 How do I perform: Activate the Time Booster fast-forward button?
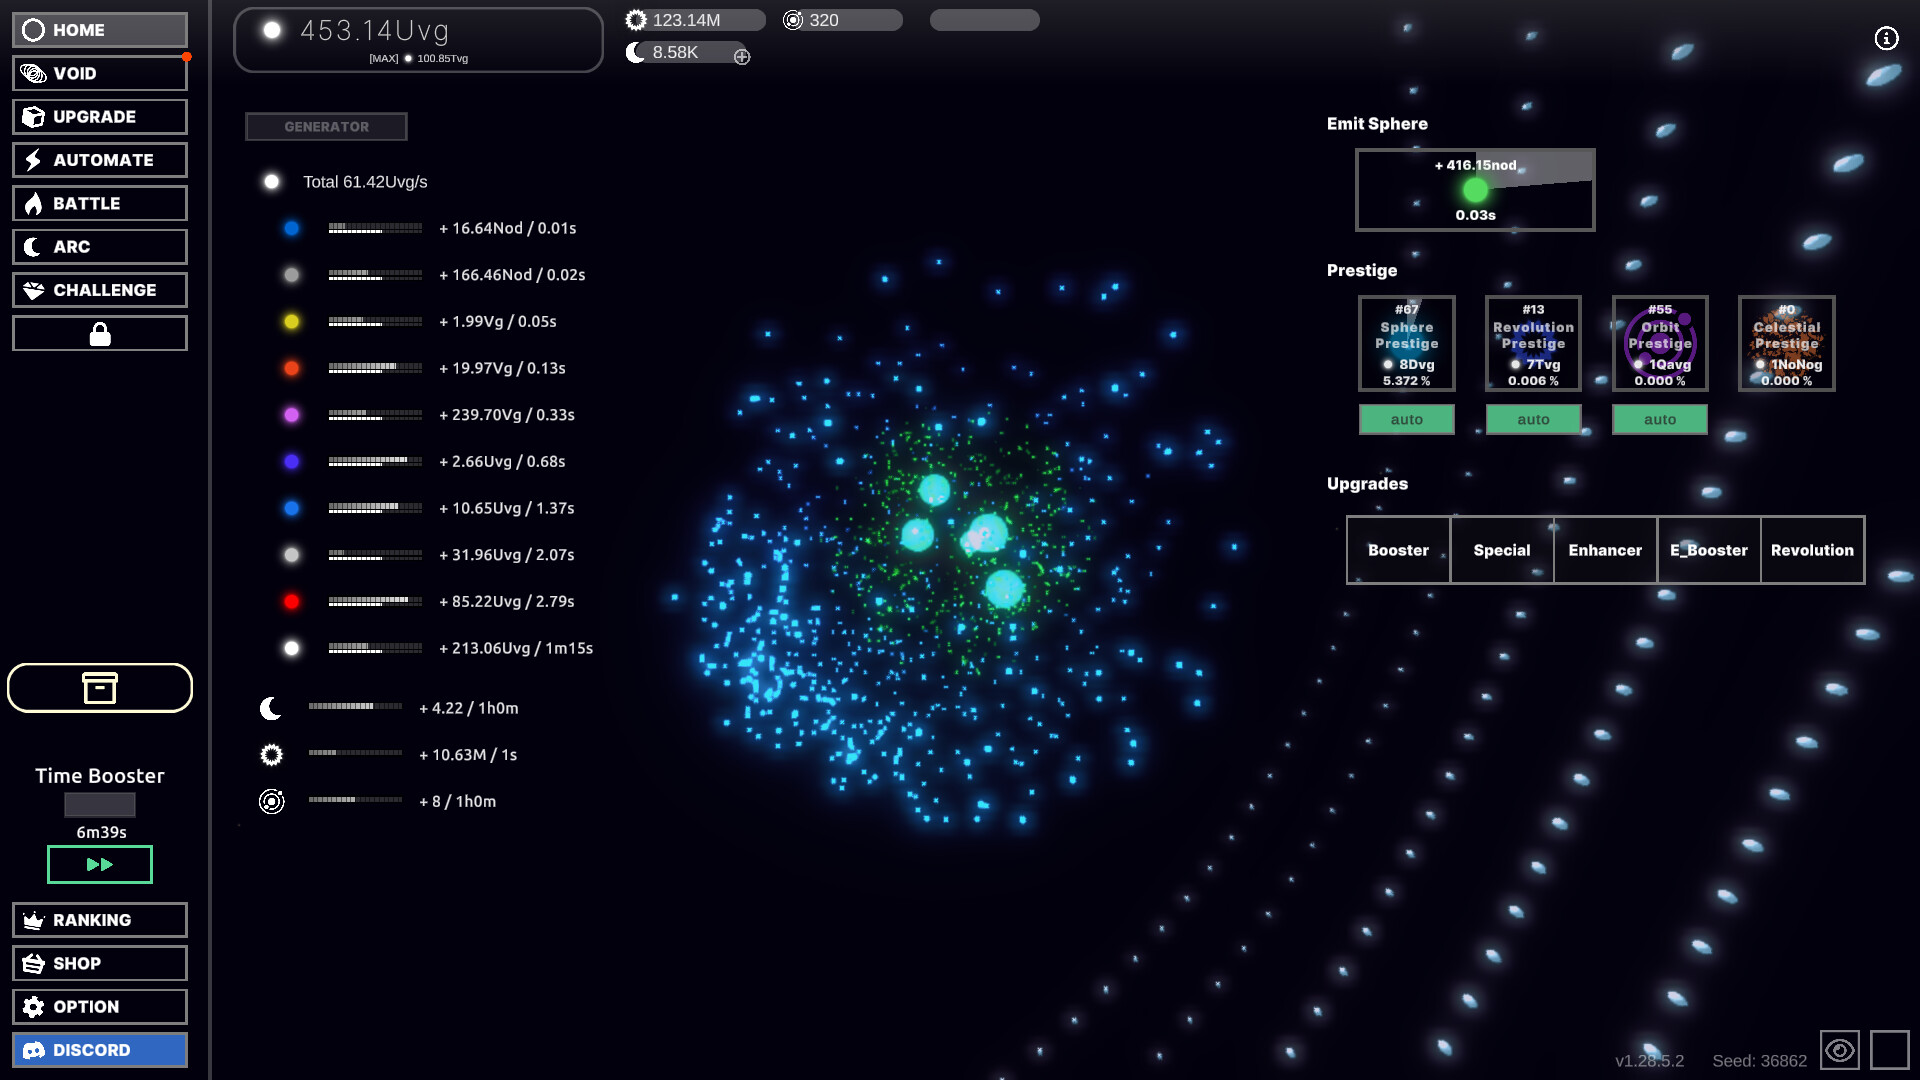pos(99,864)
